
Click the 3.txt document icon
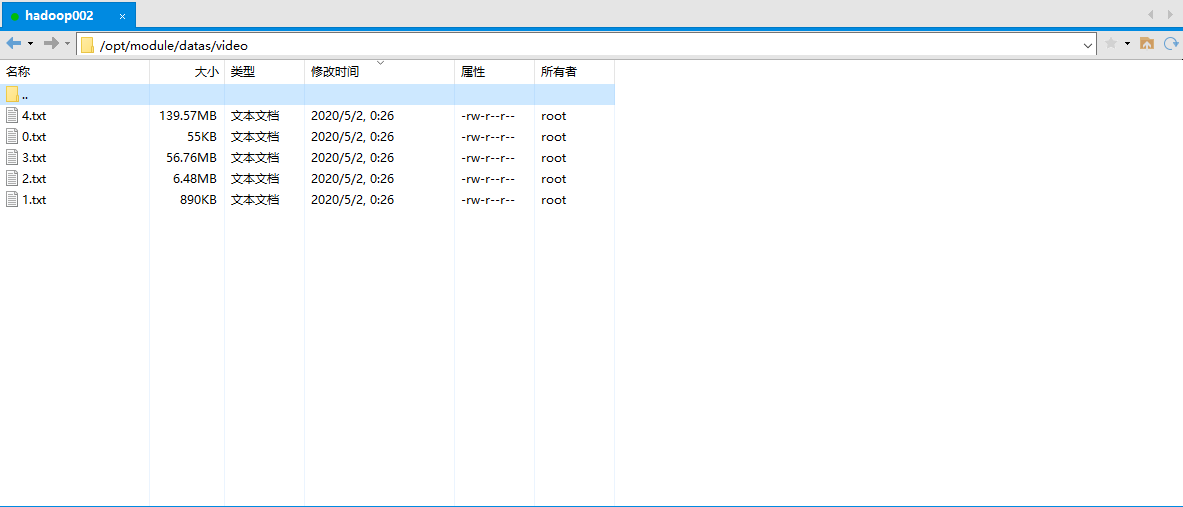(12, 158)
